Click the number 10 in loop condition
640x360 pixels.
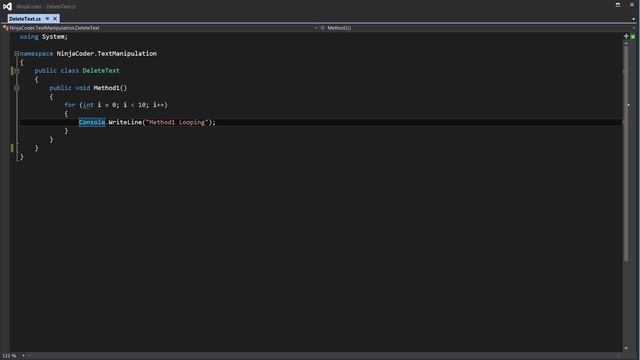(142, 105)
